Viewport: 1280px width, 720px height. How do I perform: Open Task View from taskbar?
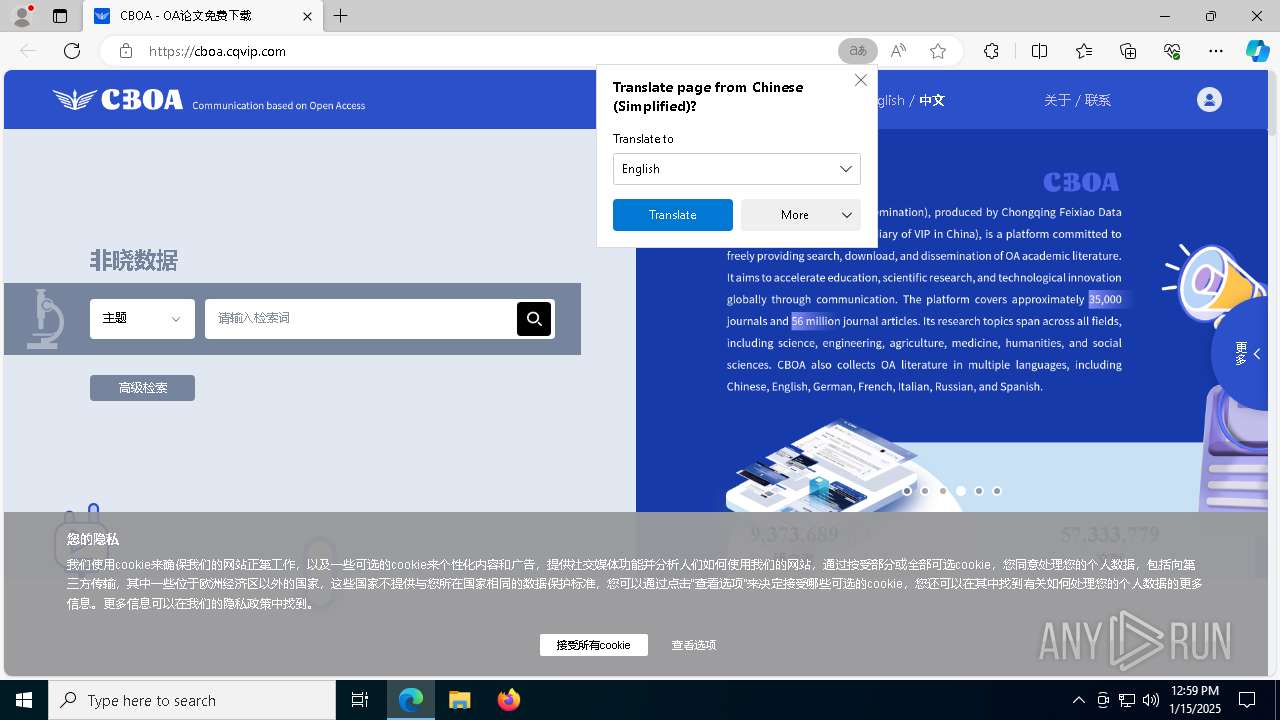point(360,700)
